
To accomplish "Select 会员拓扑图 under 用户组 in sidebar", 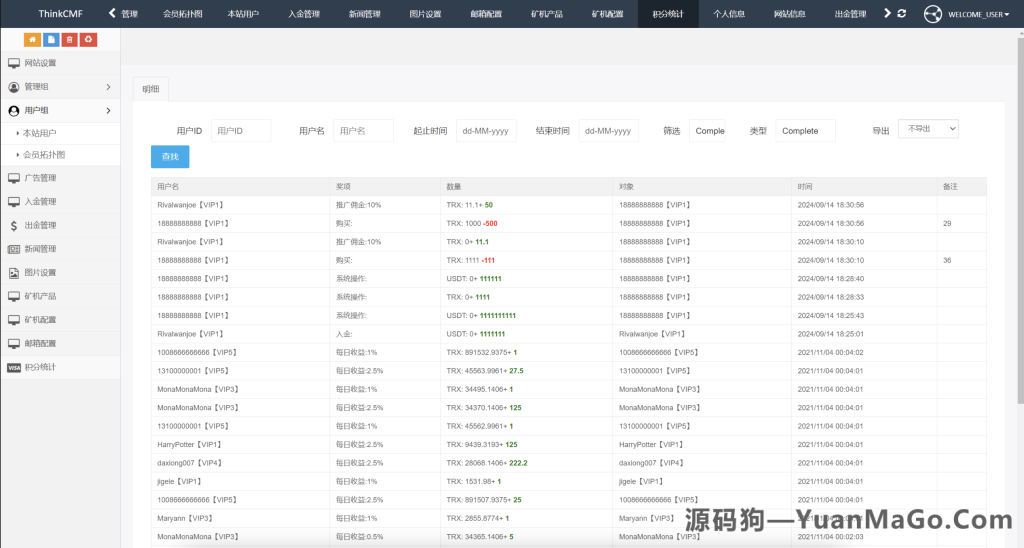I will pyautogui.click(x=60, y=155).
